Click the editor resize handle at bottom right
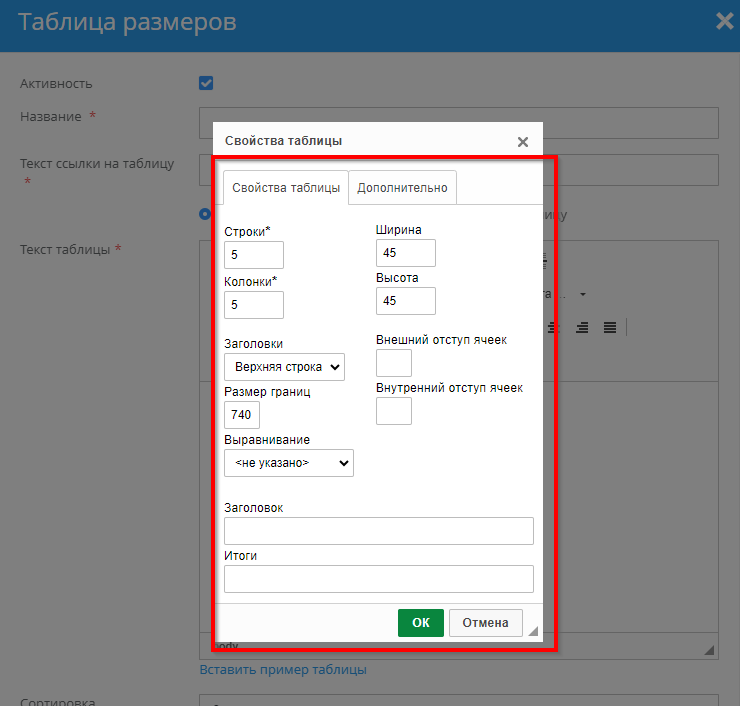 pyautogui.click(x=710, y=650)
